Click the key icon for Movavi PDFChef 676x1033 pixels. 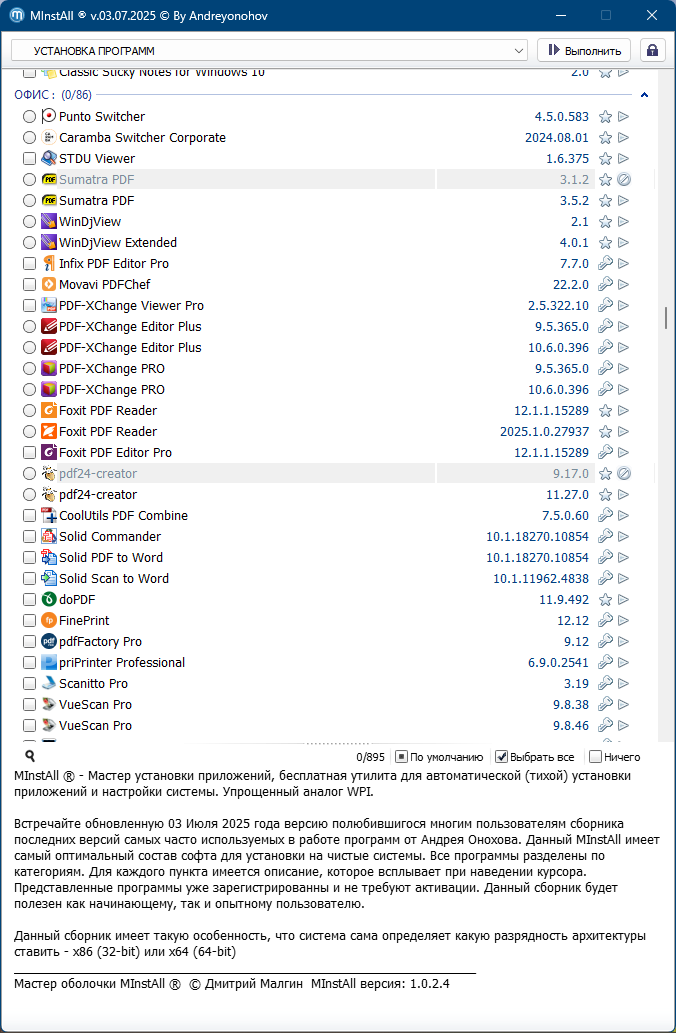(x=605, y=285)
